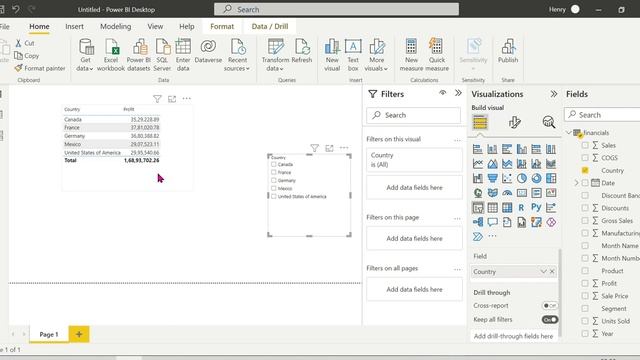Image resolution: width=640 pixels, height=360 pixels.
Task: Open the Data / Drill ribbon tab
Action: point(270,26)
